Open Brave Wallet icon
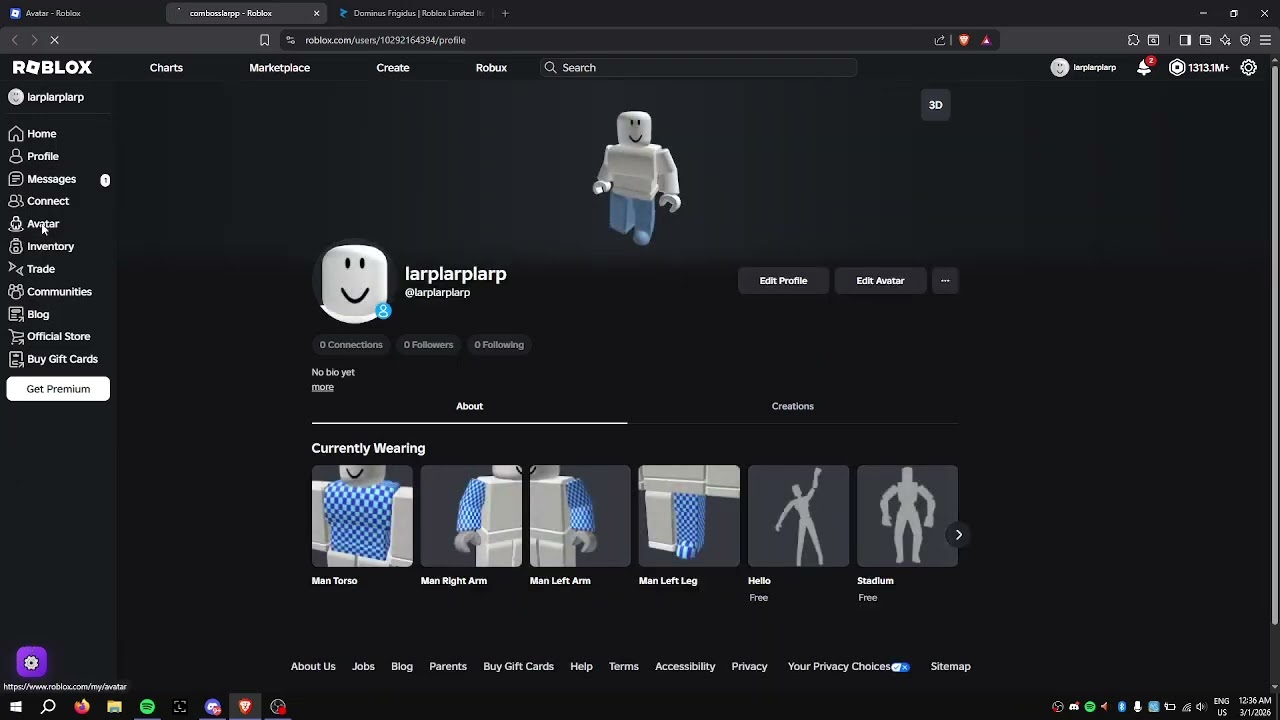This screenshot has width=1280, height=720. pos(1205,40)
